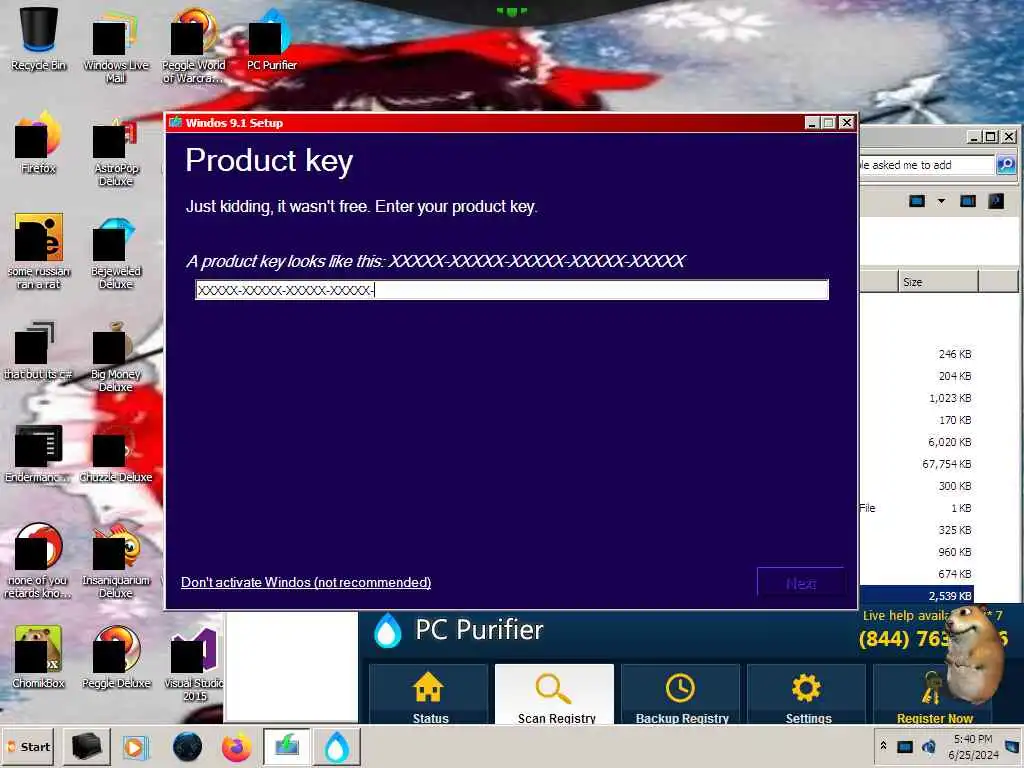Click the preview pane icon in Explorer toolbar
Image resolution: width=1024 pixels, height=768 pixels.
[x=967, y=200]
